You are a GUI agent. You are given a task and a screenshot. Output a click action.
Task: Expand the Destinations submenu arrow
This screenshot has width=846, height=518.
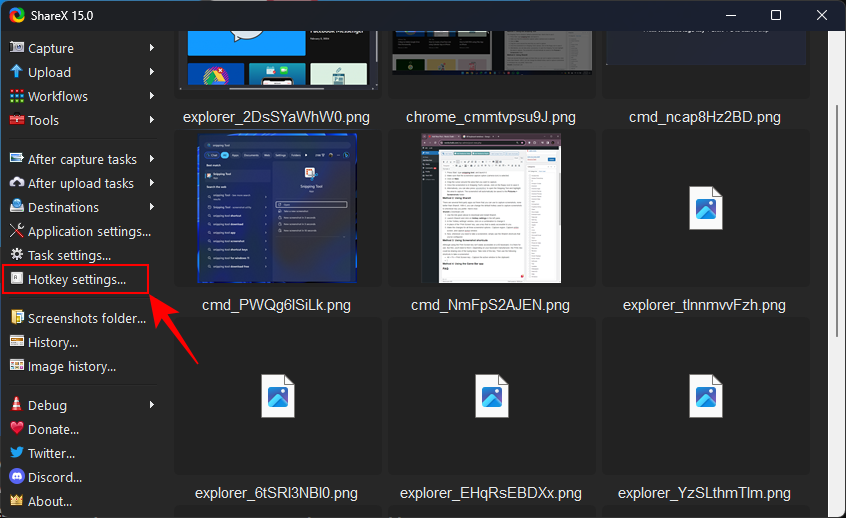click(x=152, y=207)
